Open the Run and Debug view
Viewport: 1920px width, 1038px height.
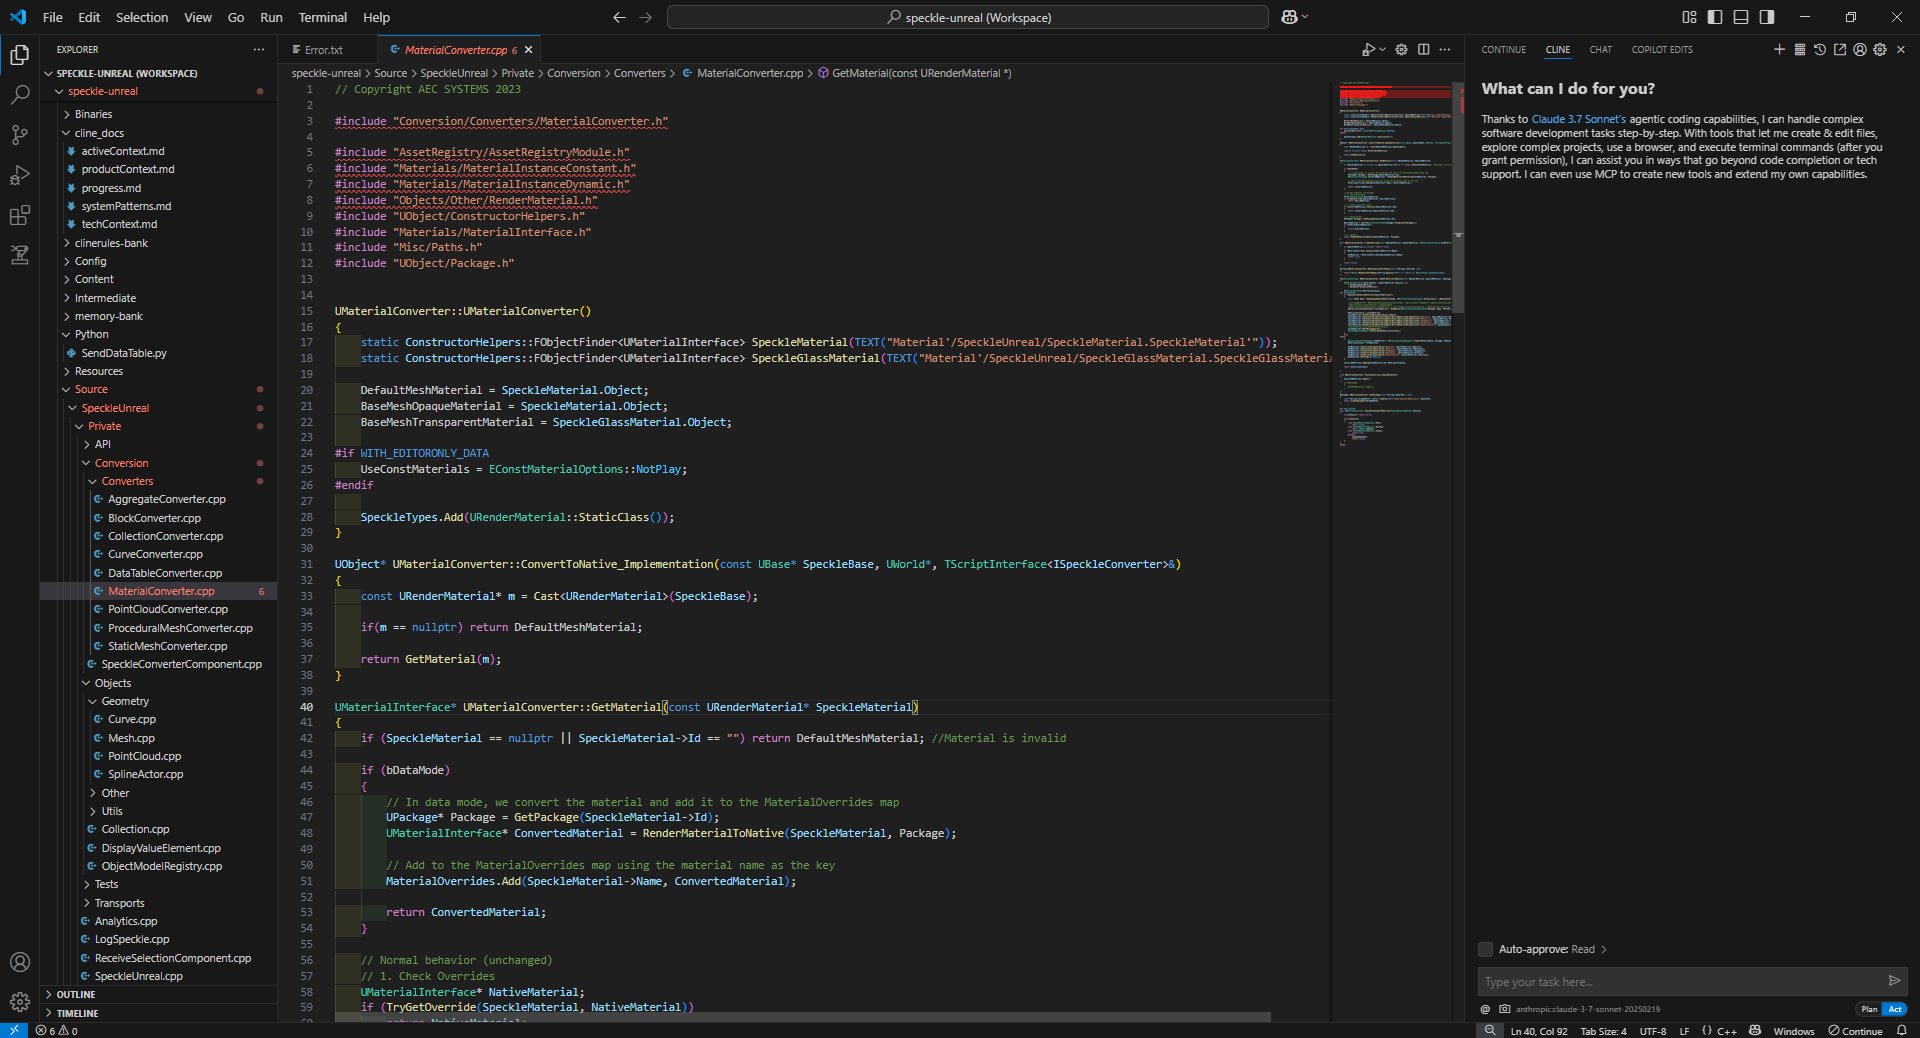19,175
